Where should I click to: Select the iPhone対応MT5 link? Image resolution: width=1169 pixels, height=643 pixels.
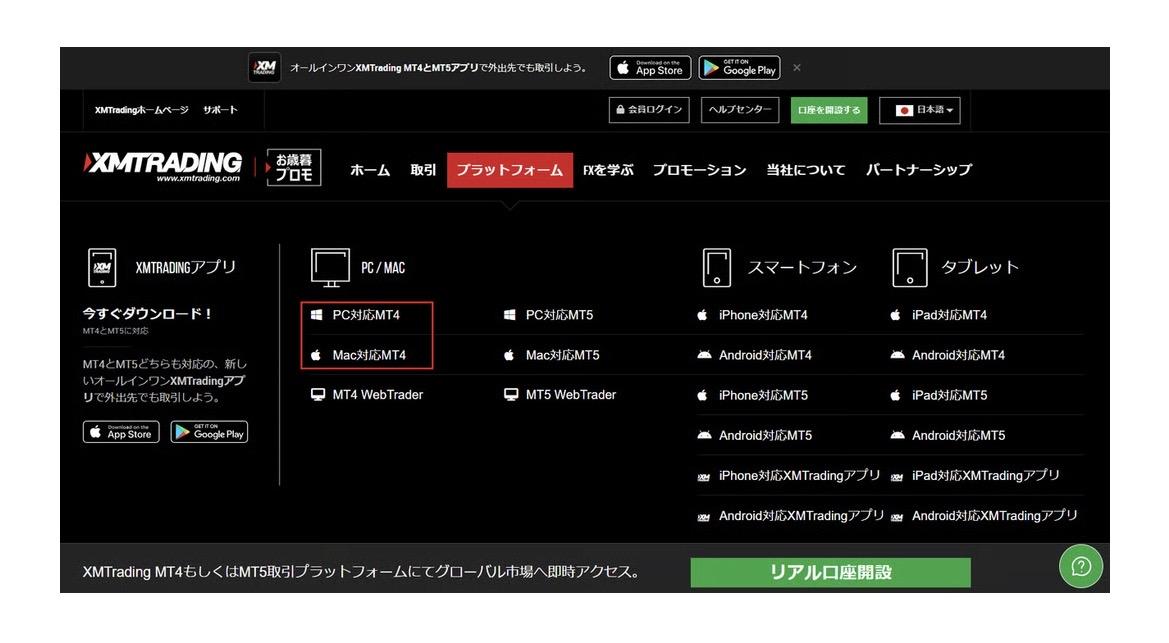pyautogui.click(x=763, y=395)
